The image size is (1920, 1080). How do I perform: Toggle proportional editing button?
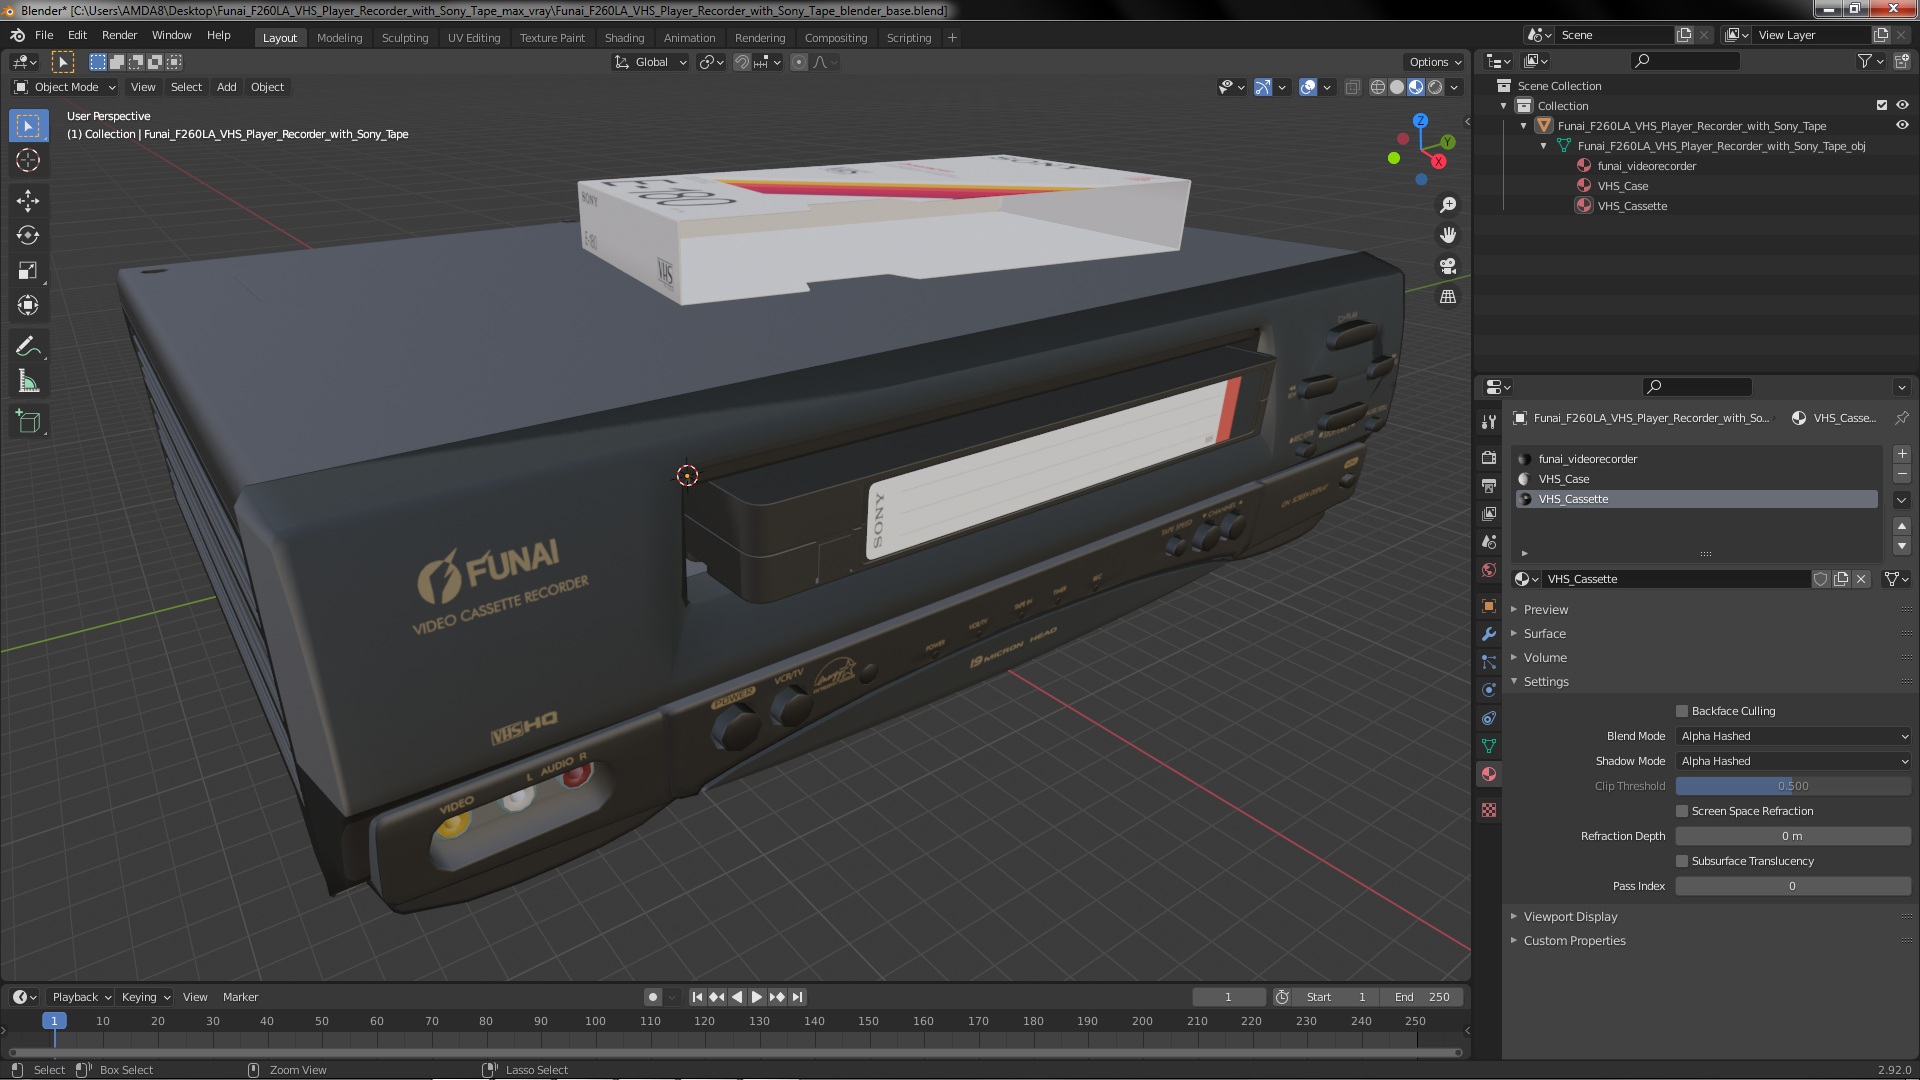pos(798,62)
